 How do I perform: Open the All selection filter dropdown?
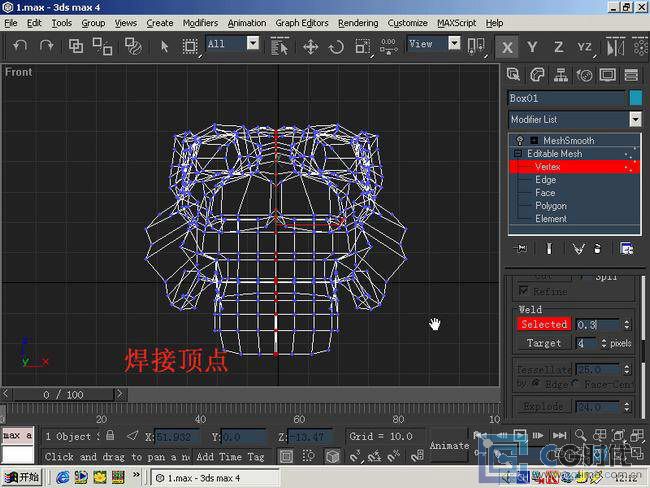pos(253,43)
